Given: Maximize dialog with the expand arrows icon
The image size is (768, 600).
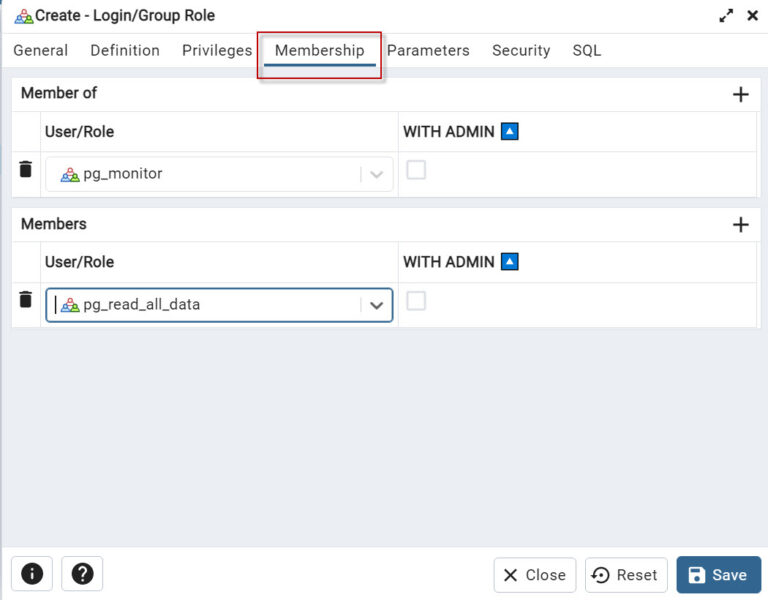Looking at the screenshot, I should tap(726, 16).
